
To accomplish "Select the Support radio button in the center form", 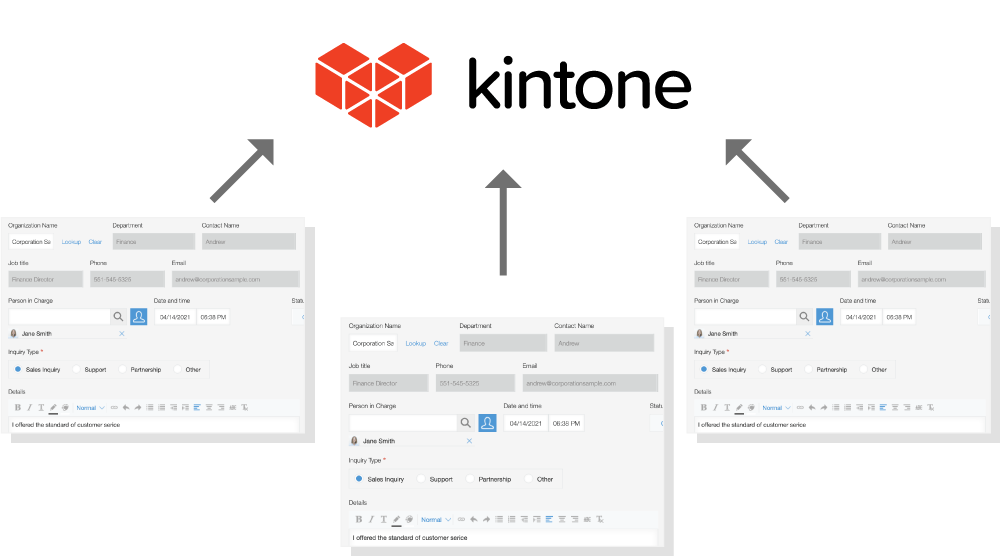I will point(423,479).
